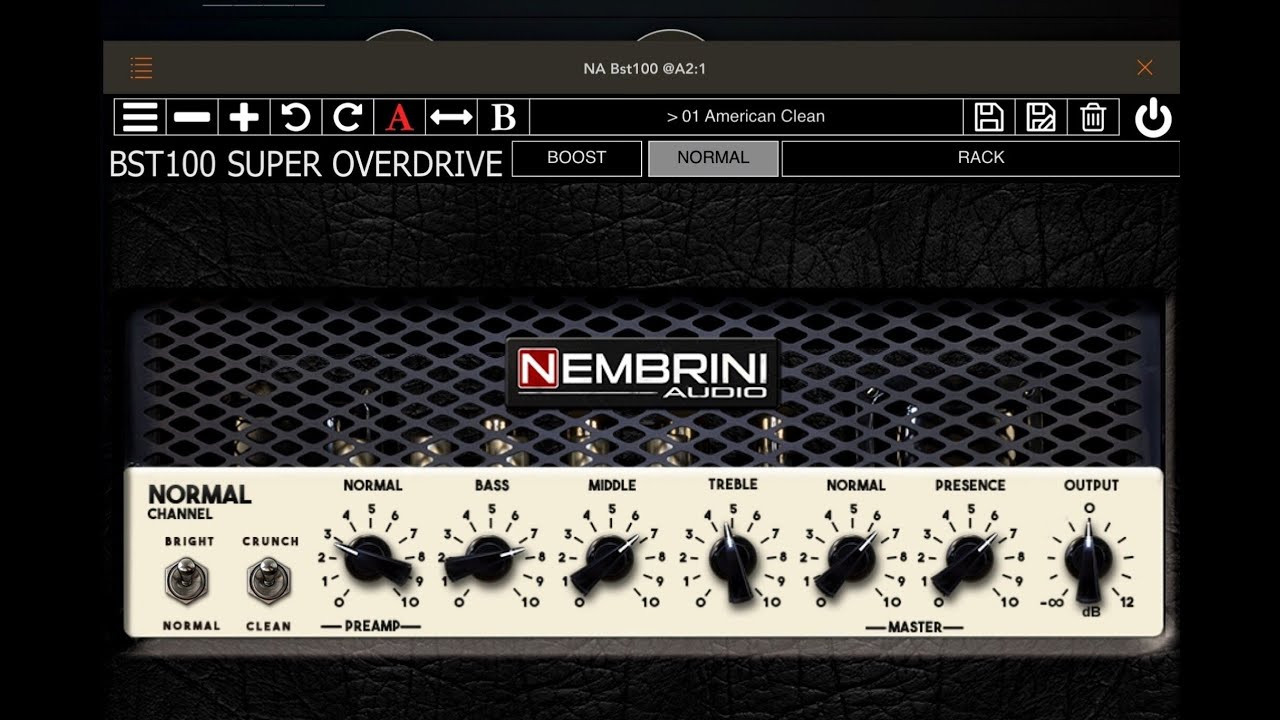The height and width of the screenshot is (720, 1280).
Task: Delete the current preset
Action: pyautogui.click(x=1093, y=117)
